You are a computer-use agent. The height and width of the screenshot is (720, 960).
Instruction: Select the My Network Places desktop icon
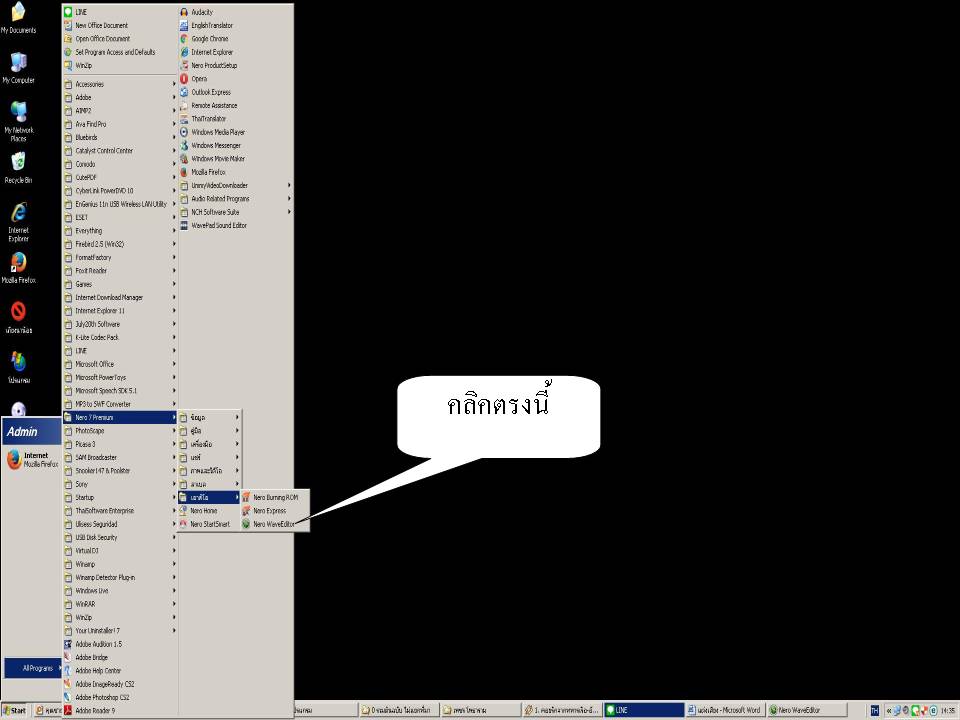18,121
